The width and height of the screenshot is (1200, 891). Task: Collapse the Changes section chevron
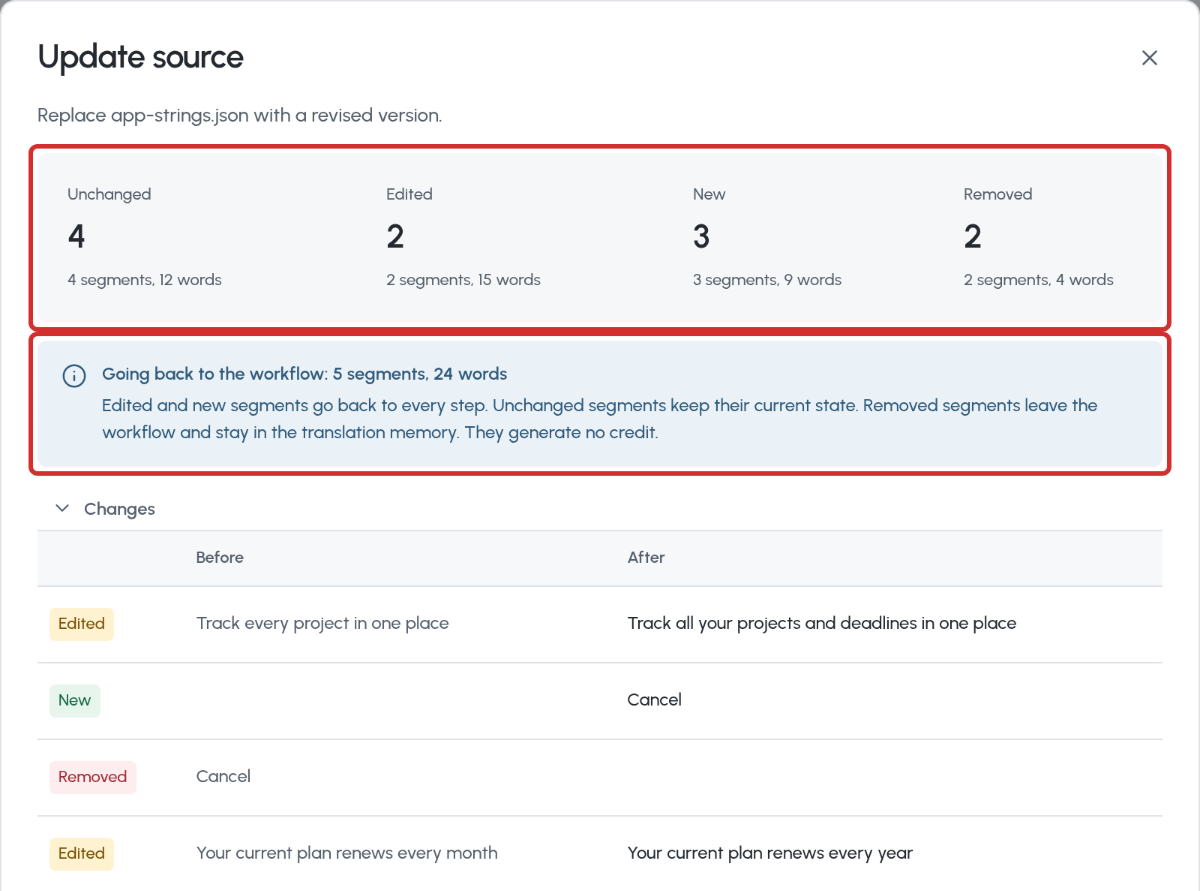click(62, 509)
